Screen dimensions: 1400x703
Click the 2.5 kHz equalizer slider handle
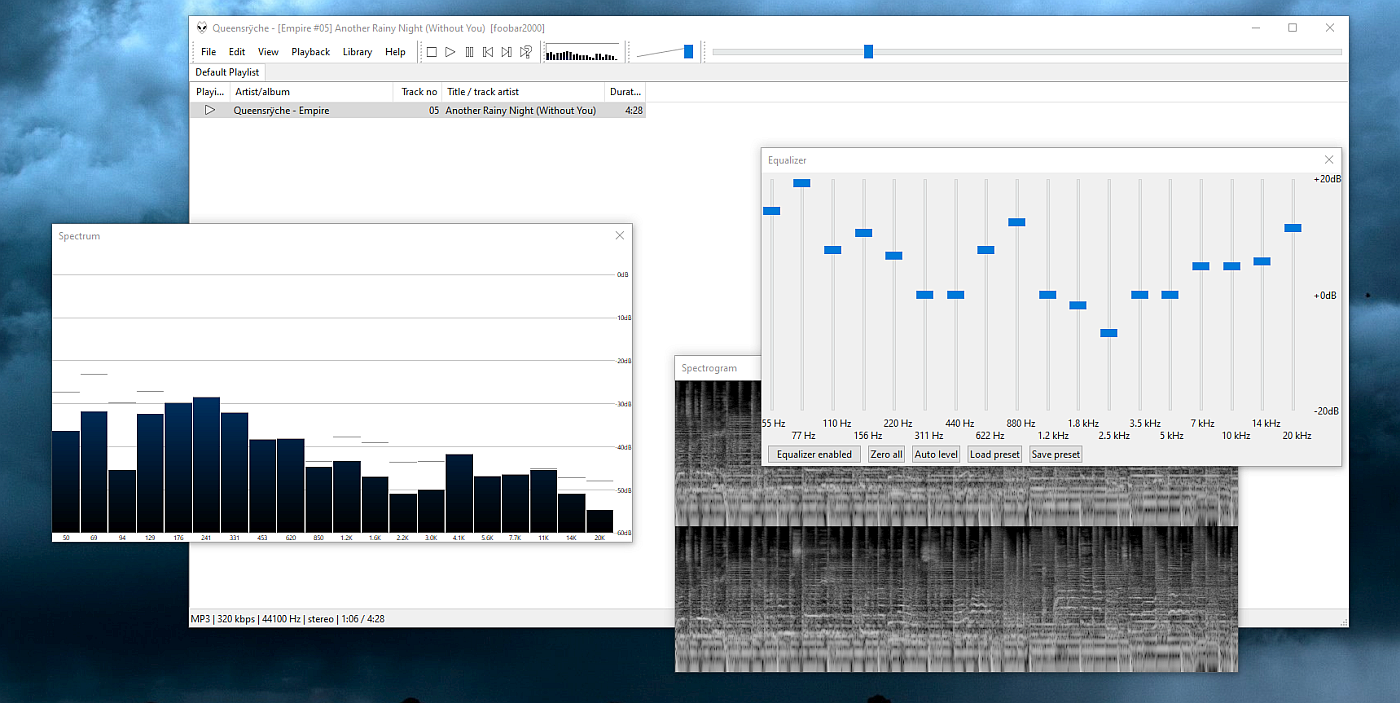coord(1109,333)
